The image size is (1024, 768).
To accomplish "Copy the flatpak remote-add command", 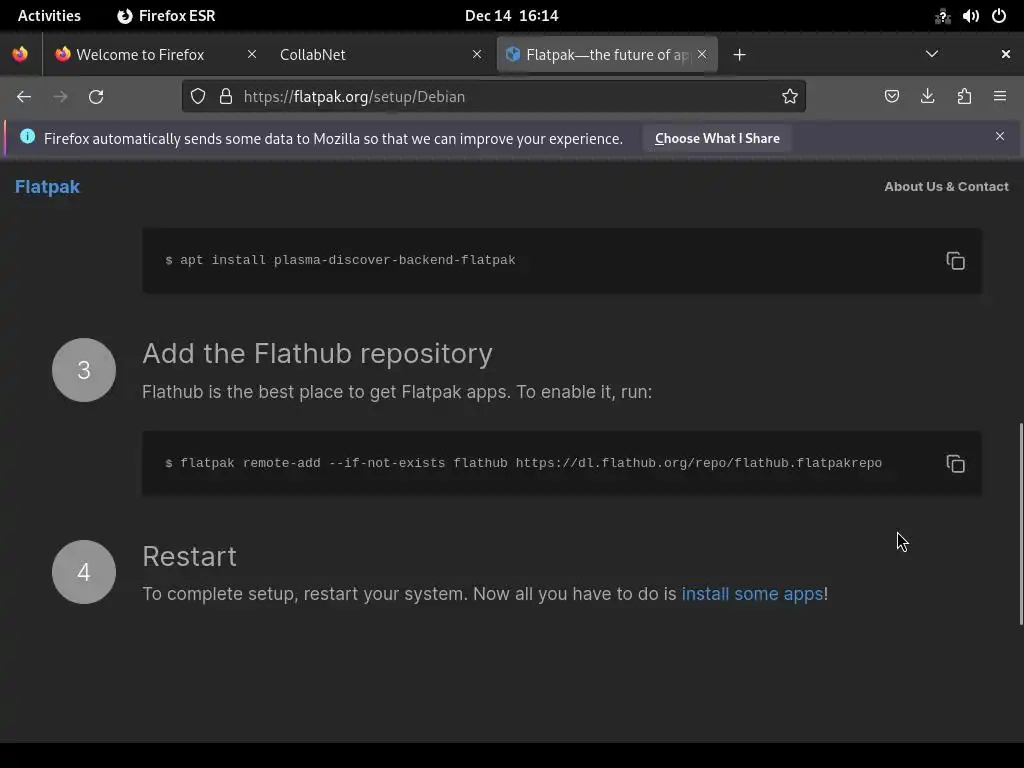I will point(955,463).
